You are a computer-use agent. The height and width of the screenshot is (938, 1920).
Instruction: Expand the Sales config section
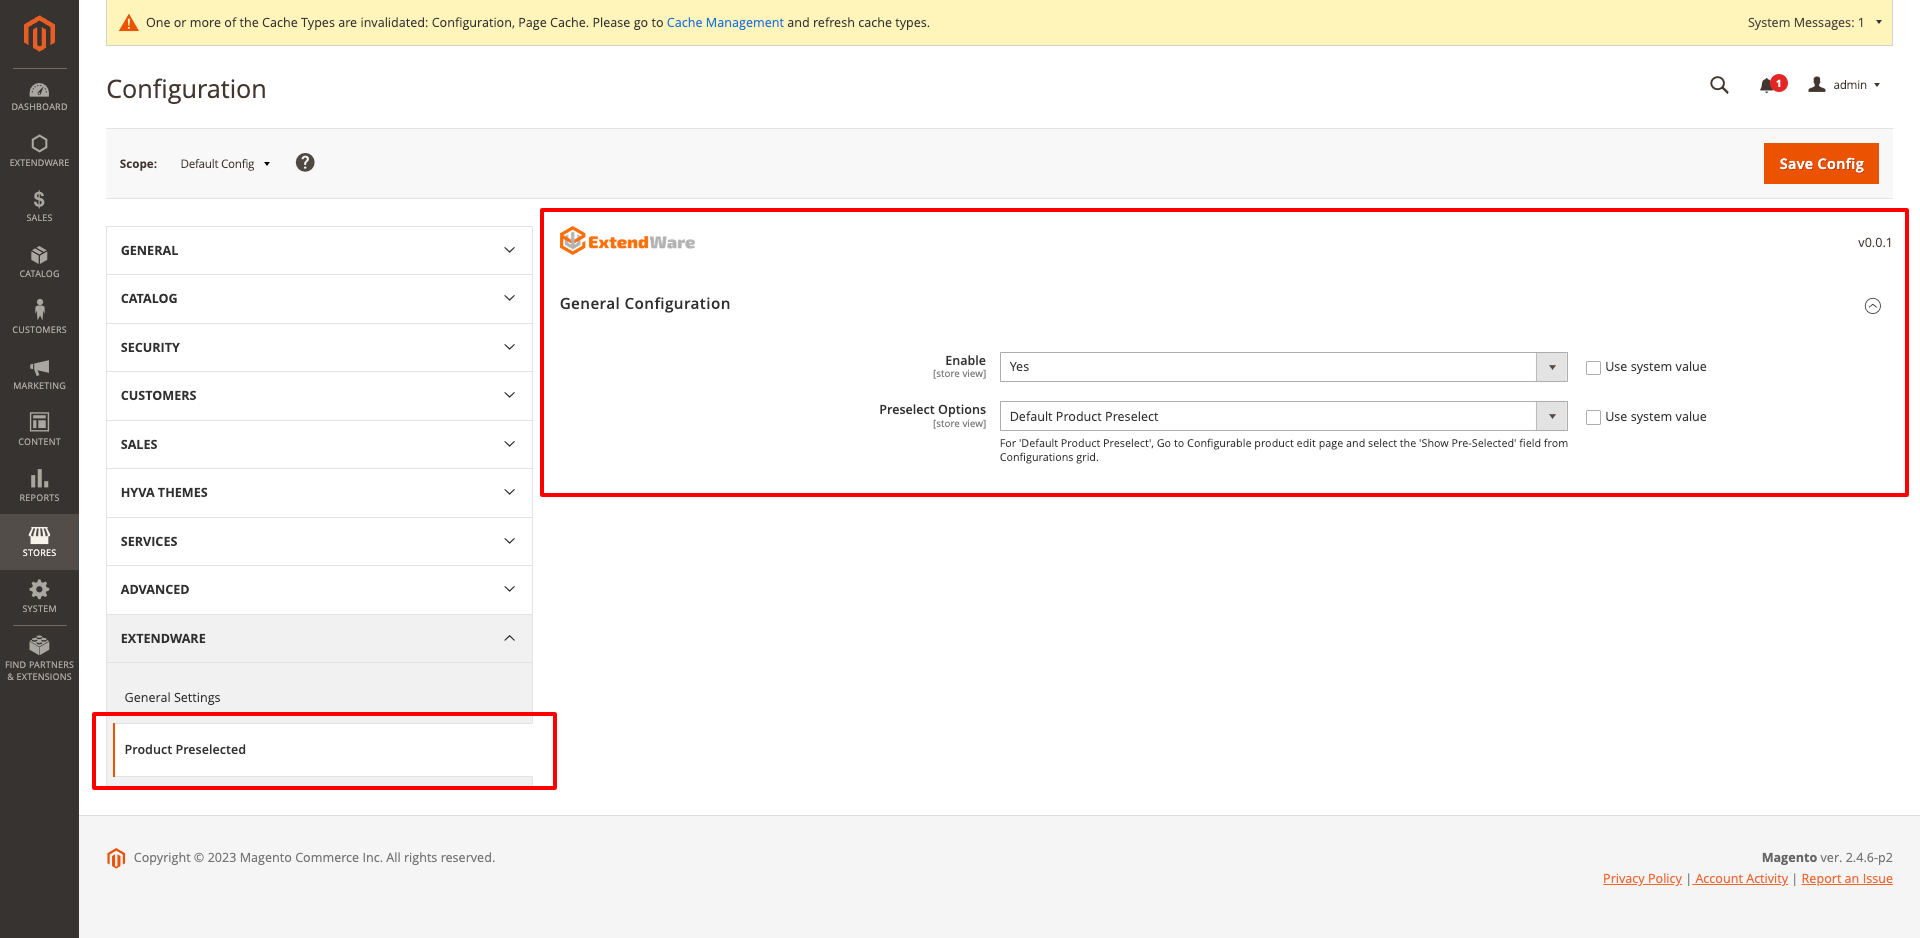pyautogui.click(x=319, y=444)
